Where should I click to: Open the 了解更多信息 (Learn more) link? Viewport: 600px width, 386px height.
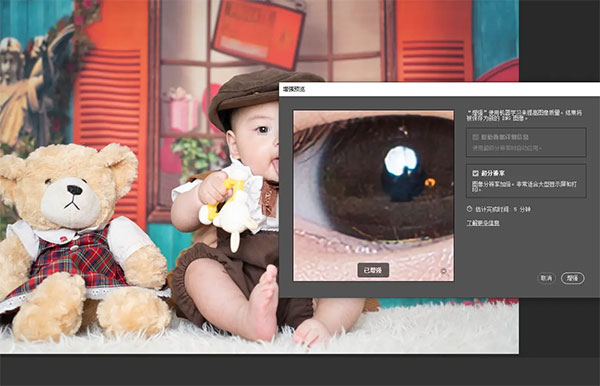(x=483, y=223)
